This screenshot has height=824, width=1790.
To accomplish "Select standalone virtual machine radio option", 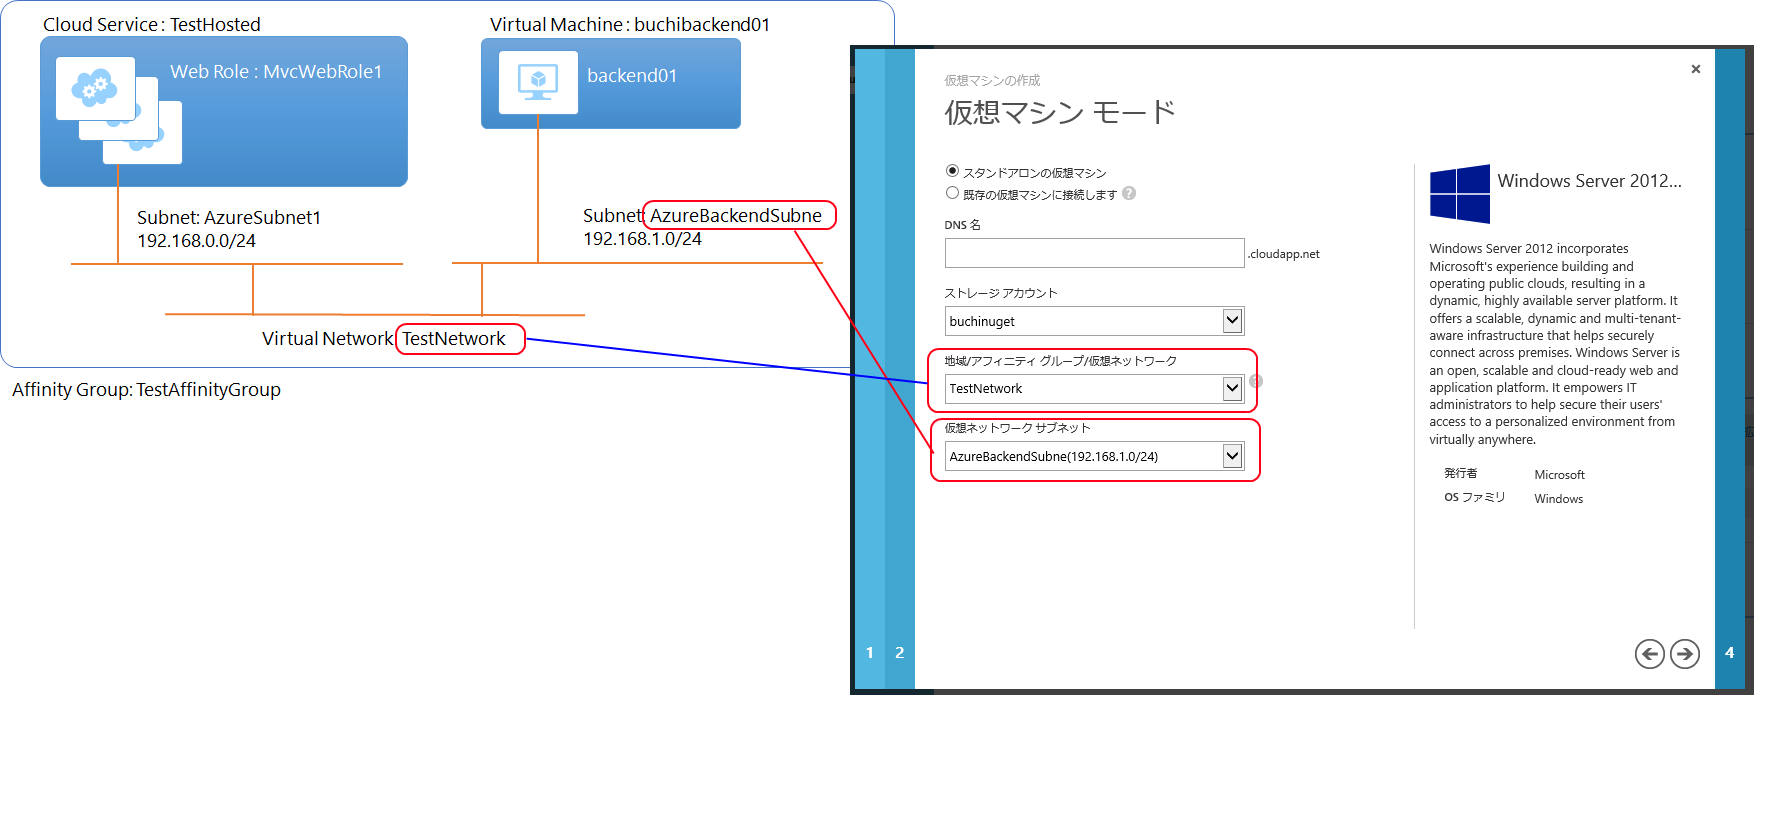I will coord(952,171).
